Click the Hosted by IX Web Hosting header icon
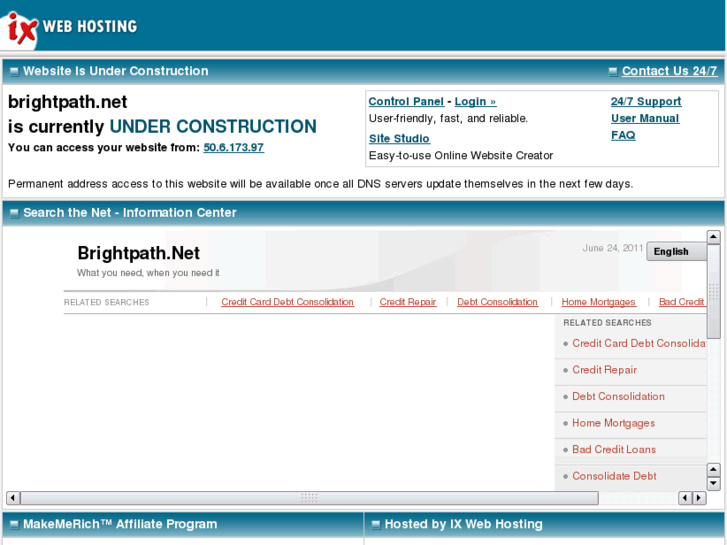This screenshot has width=727, height=545. coord(376,525)
